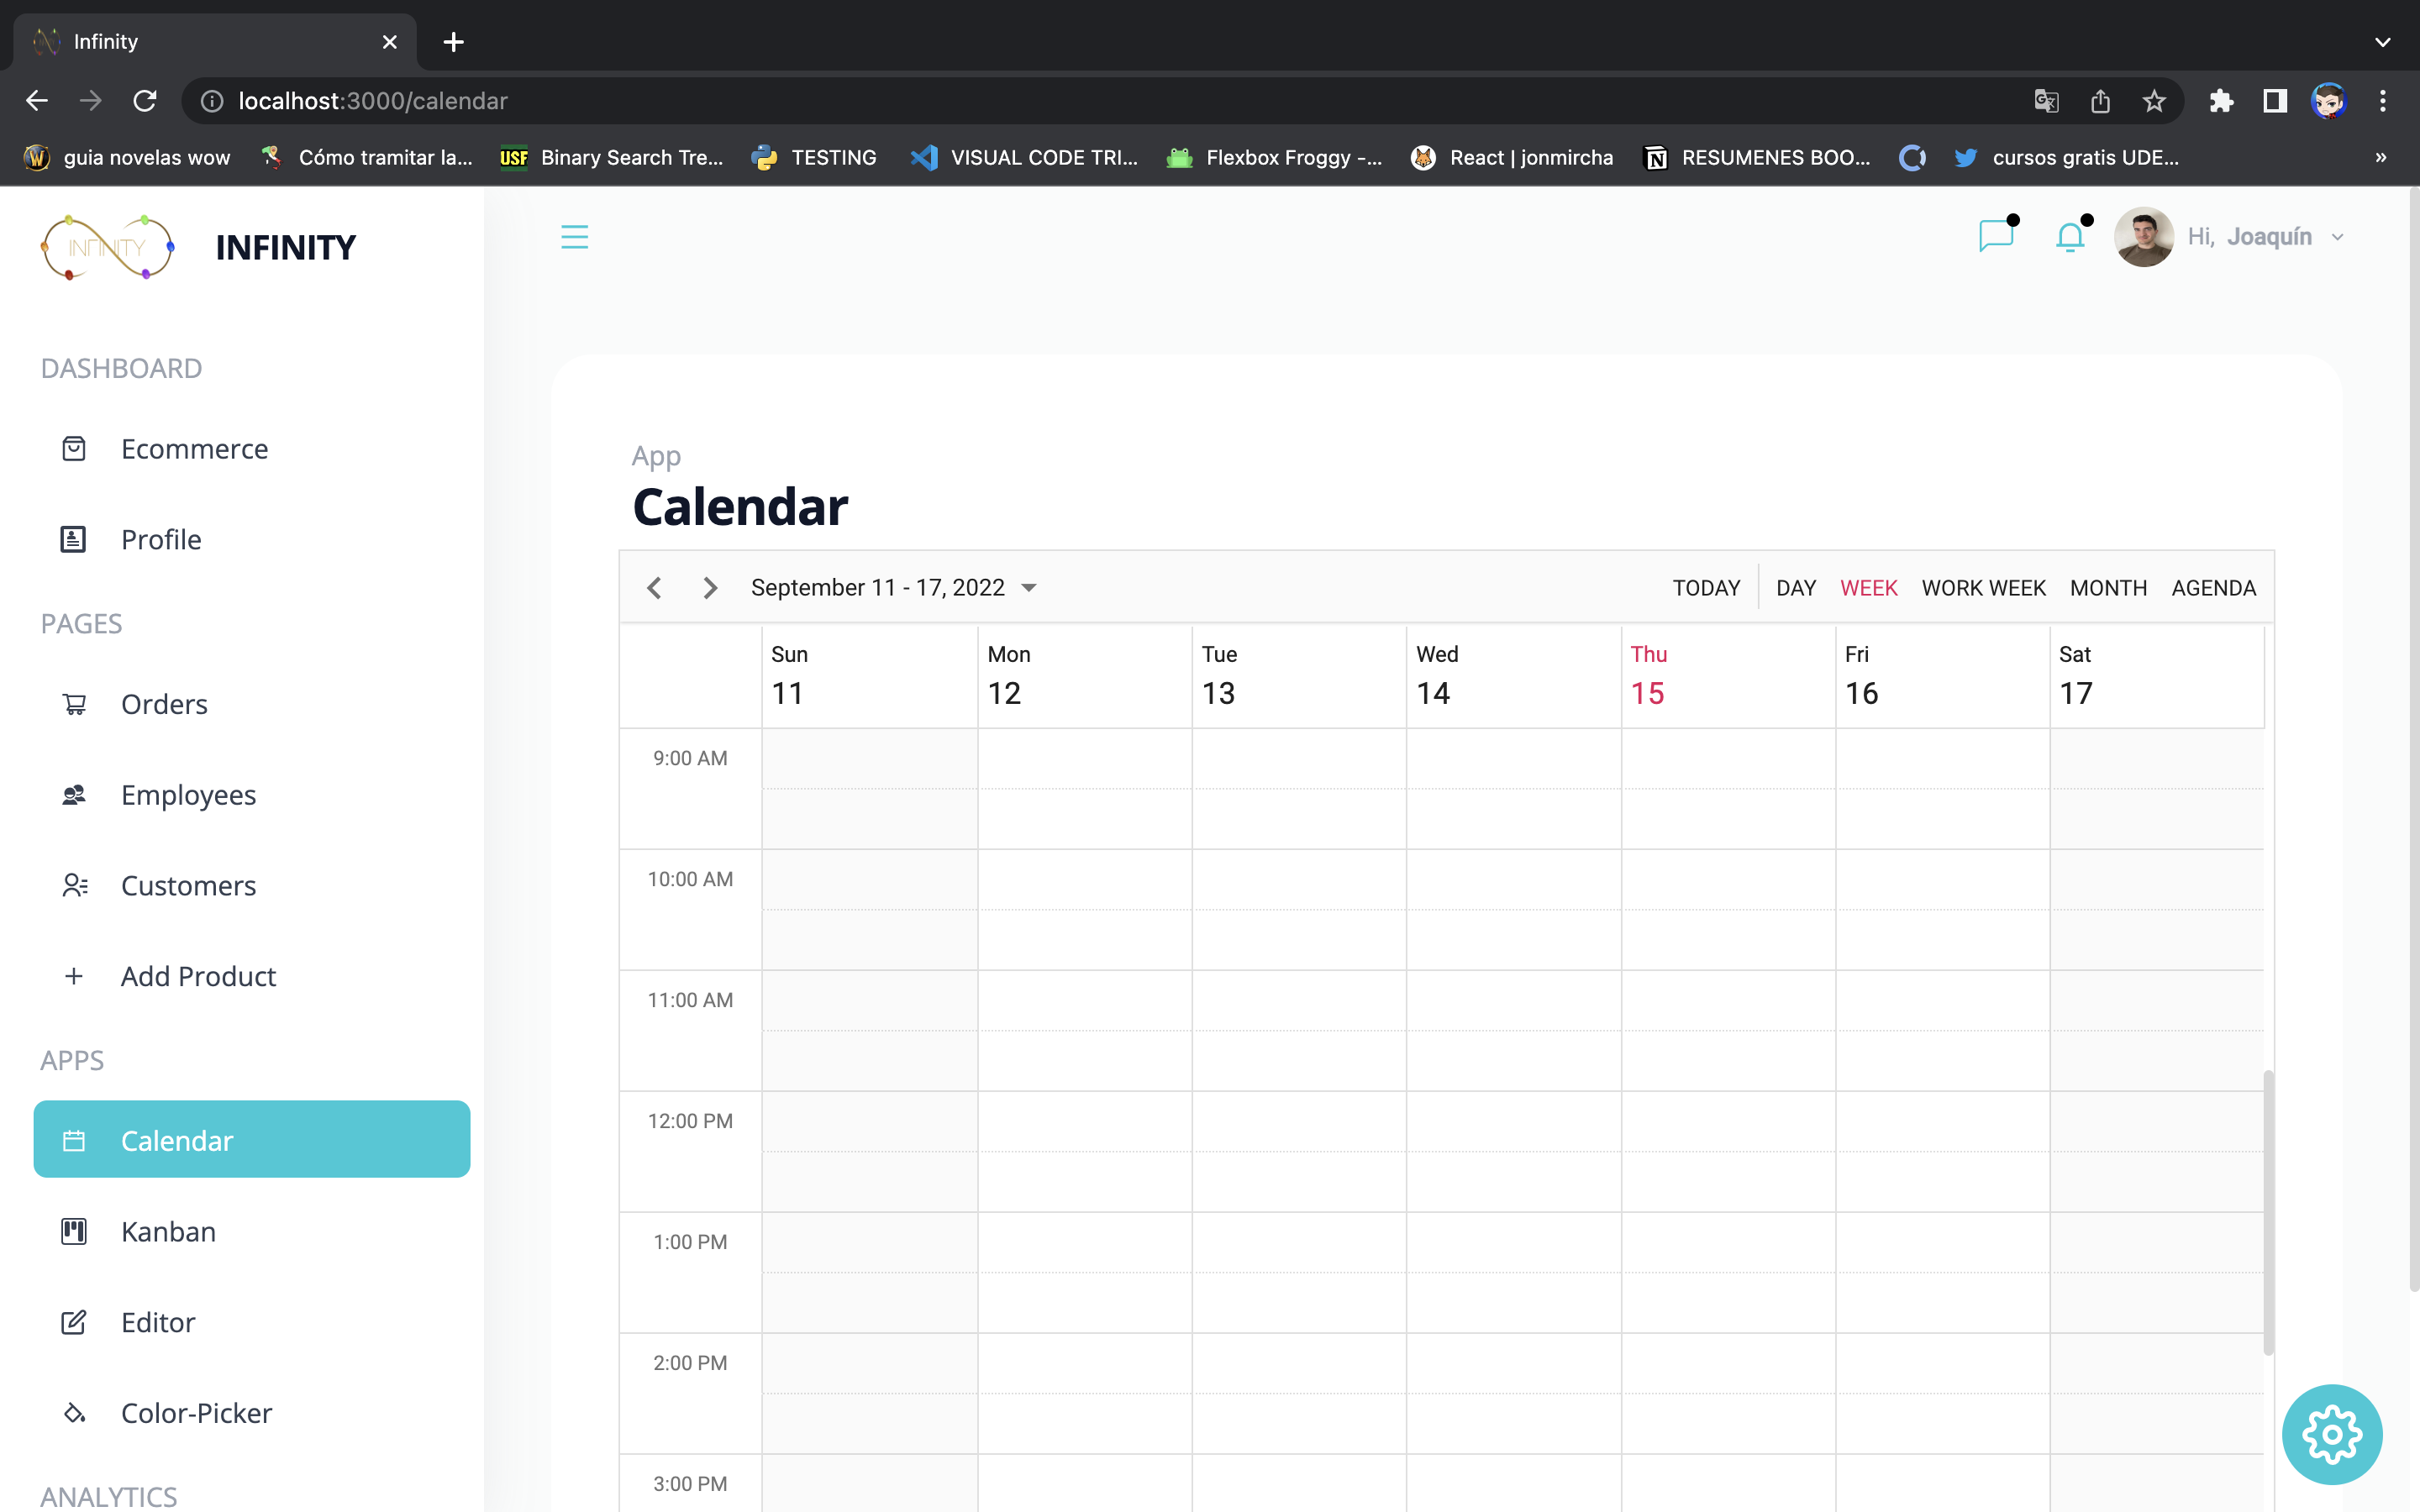The height and width of the screenshot is (1512, 2420).
Task: Select the Orders cart icon
Action: (74, 704)
